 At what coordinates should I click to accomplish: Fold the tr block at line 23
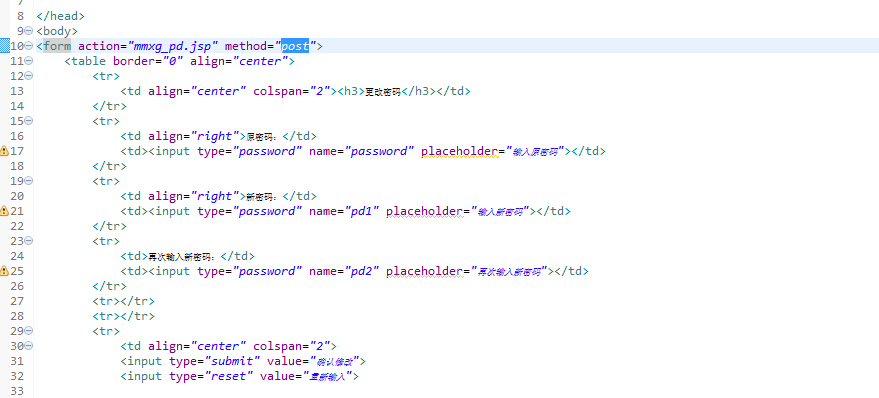(29, 240)
